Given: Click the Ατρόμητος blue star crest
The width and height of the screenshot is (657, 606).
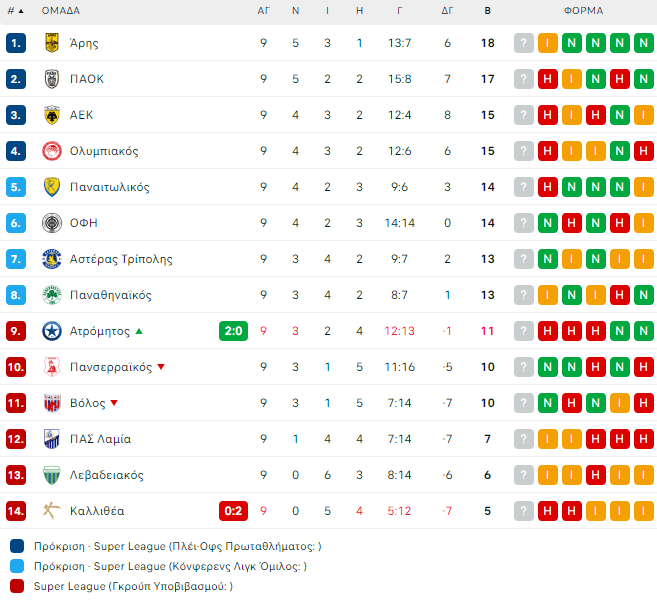Looking at the screenshot, I should [52, 331].
